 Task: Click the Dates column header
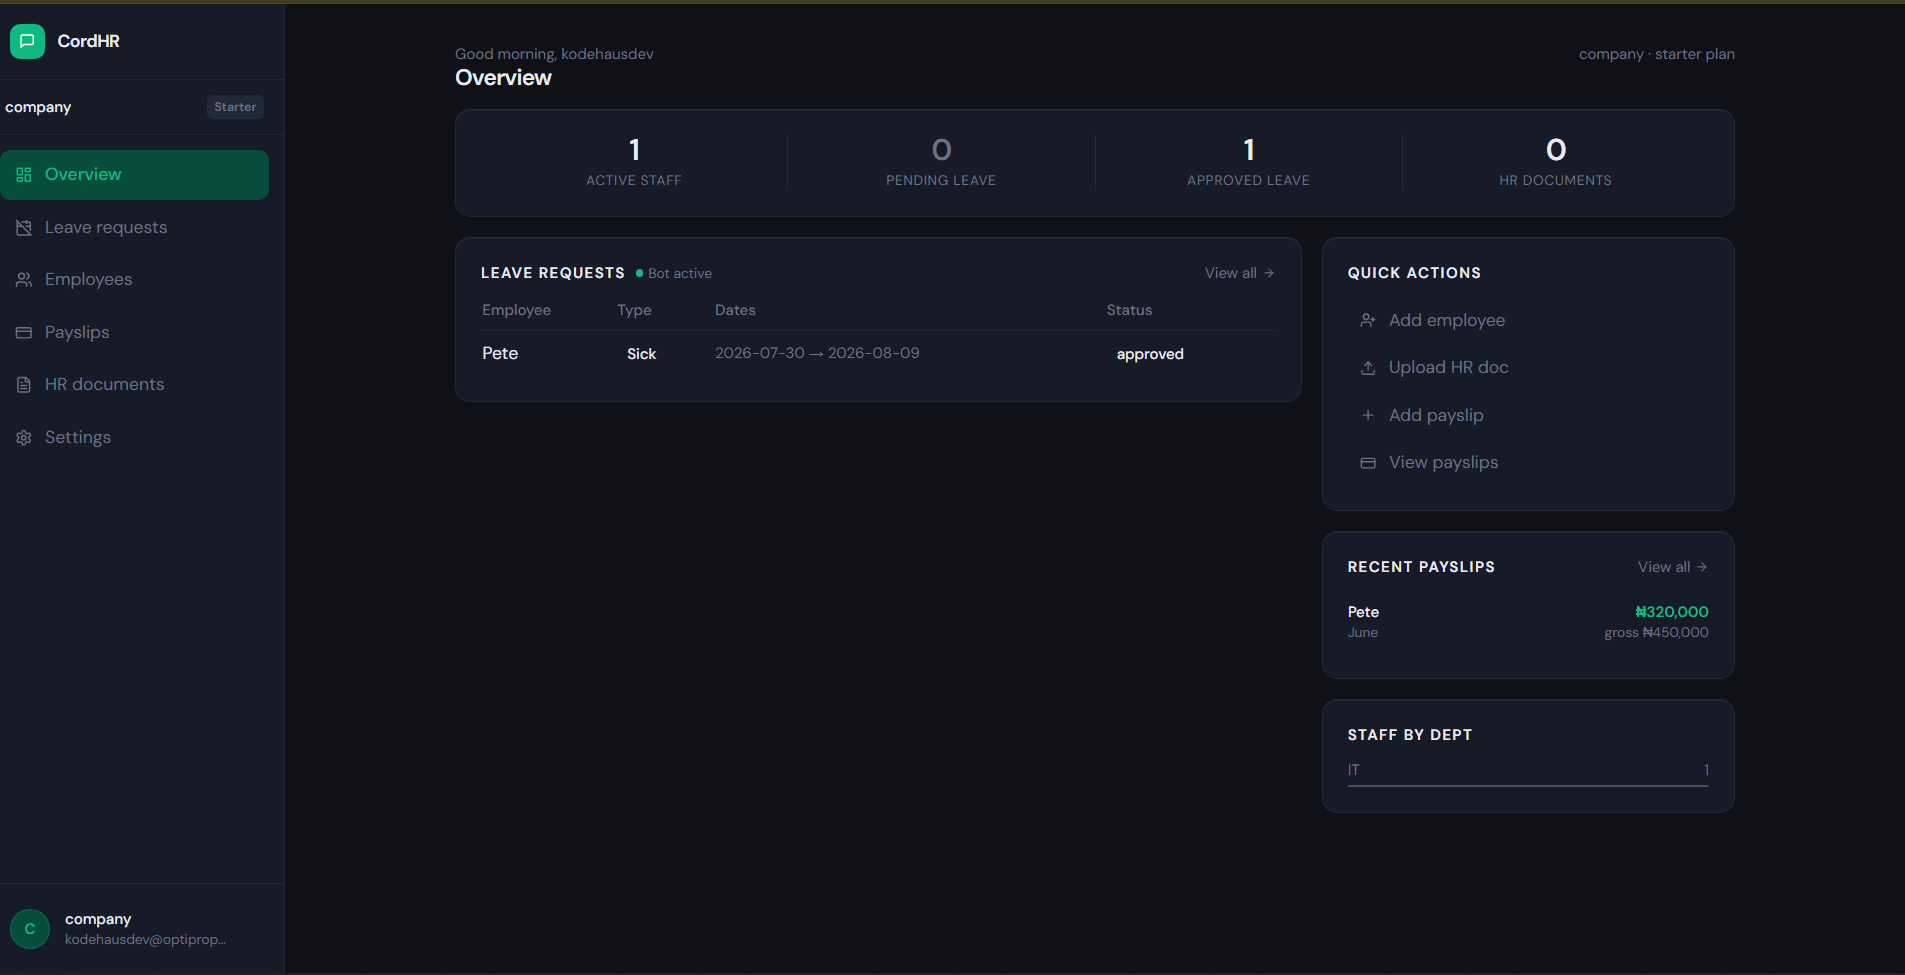point(735,310)
